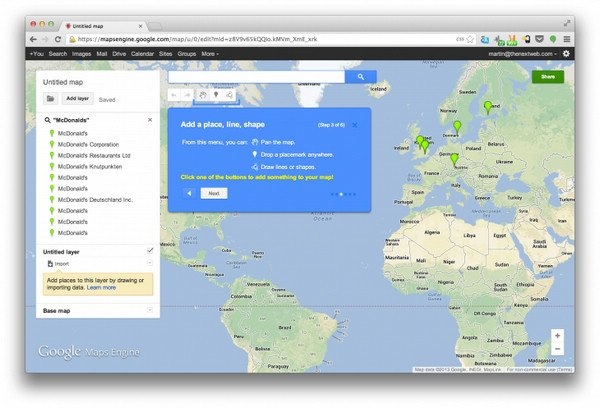Select the pan hand tool
Image resolution: width=600 pixels, height=408 pixels.
[203, 95]
